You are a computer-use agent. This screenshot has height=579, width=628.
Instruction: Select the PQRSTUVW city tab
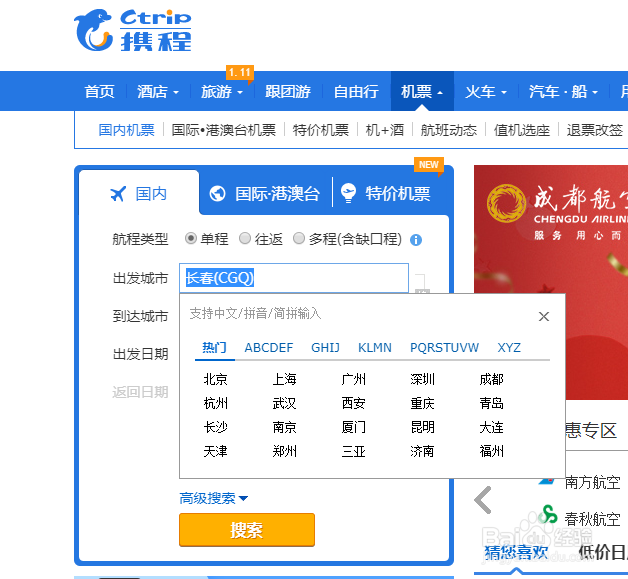tap(444, 348)
